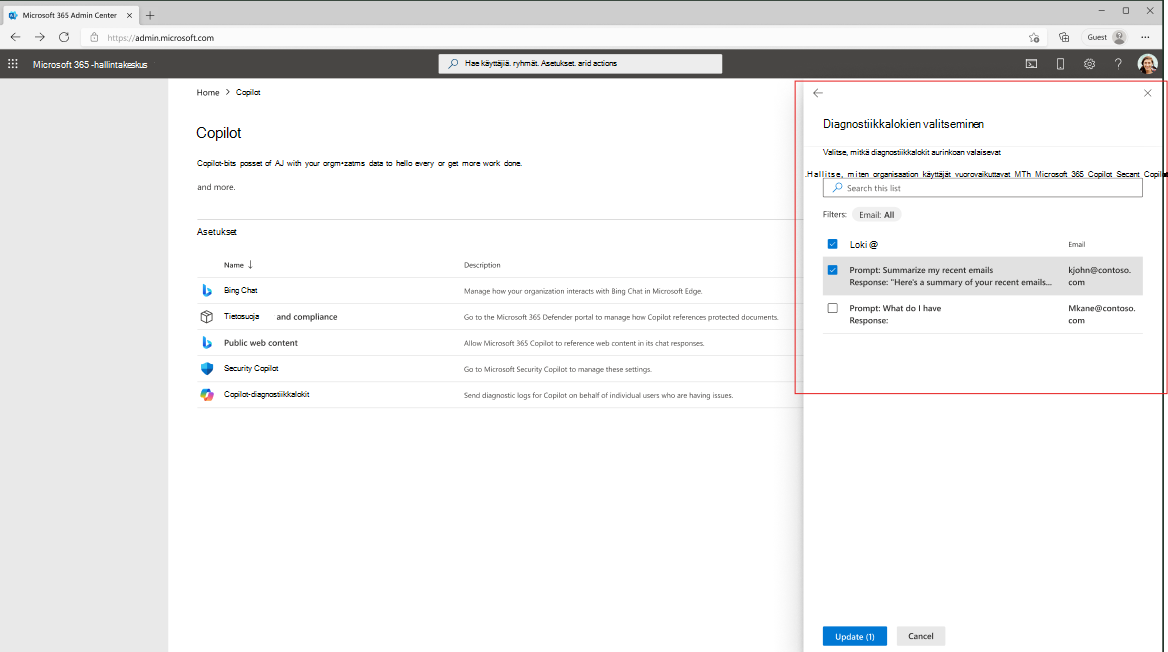
Task: Click Mkane@contoso.com email cell
Action: coord(1102,314)
